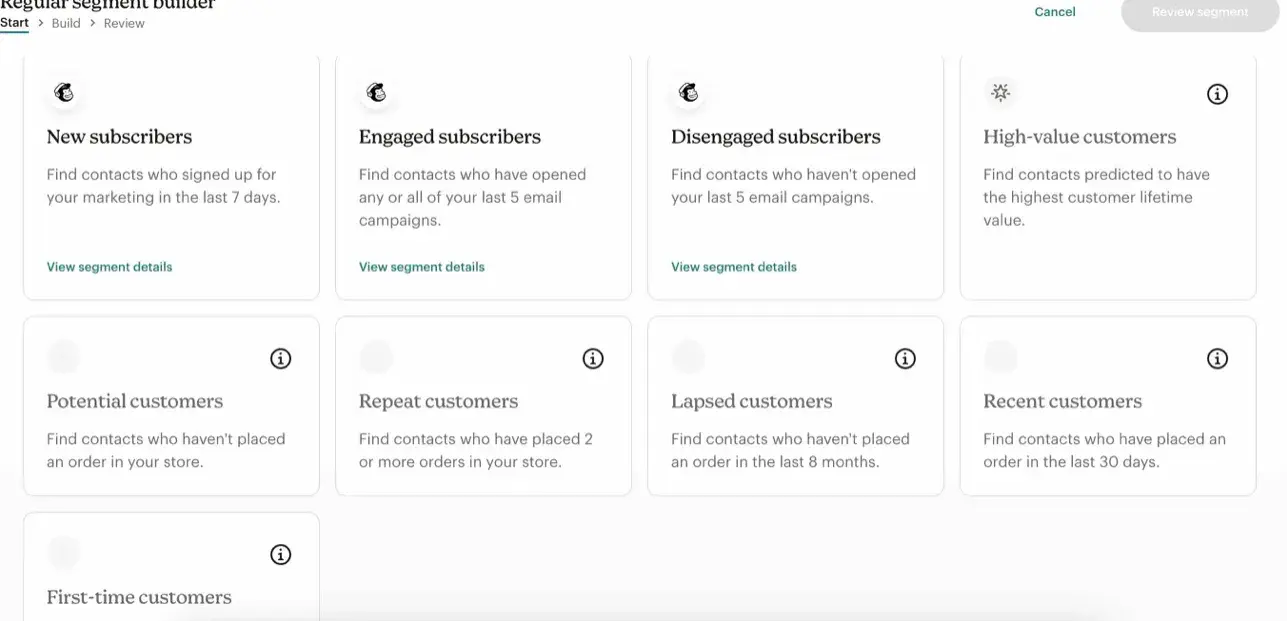
Task: Click the info icon on Recent customers
Action: [1217, 358]
